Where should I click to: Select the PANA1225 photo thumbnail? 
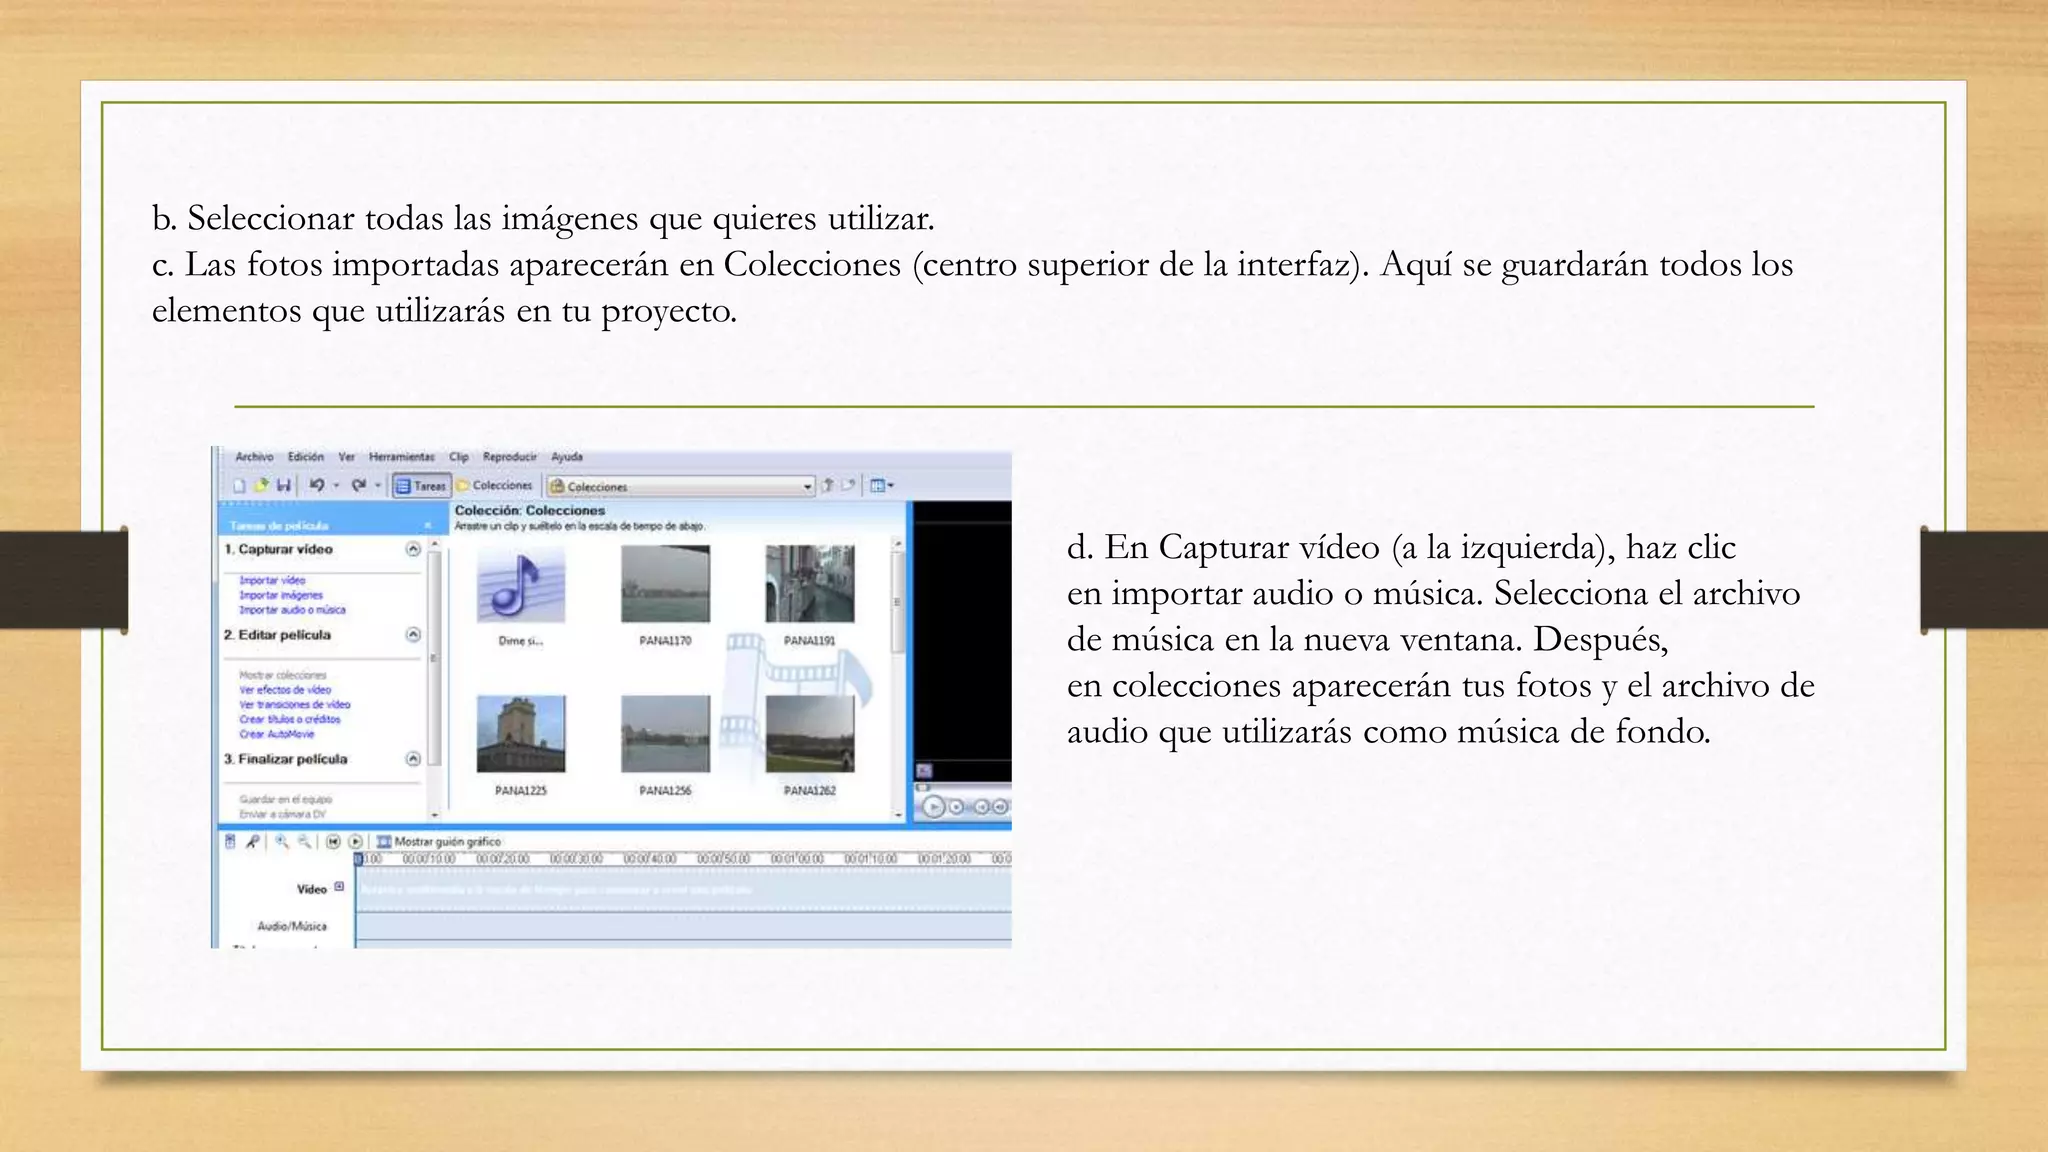point(521,735)
